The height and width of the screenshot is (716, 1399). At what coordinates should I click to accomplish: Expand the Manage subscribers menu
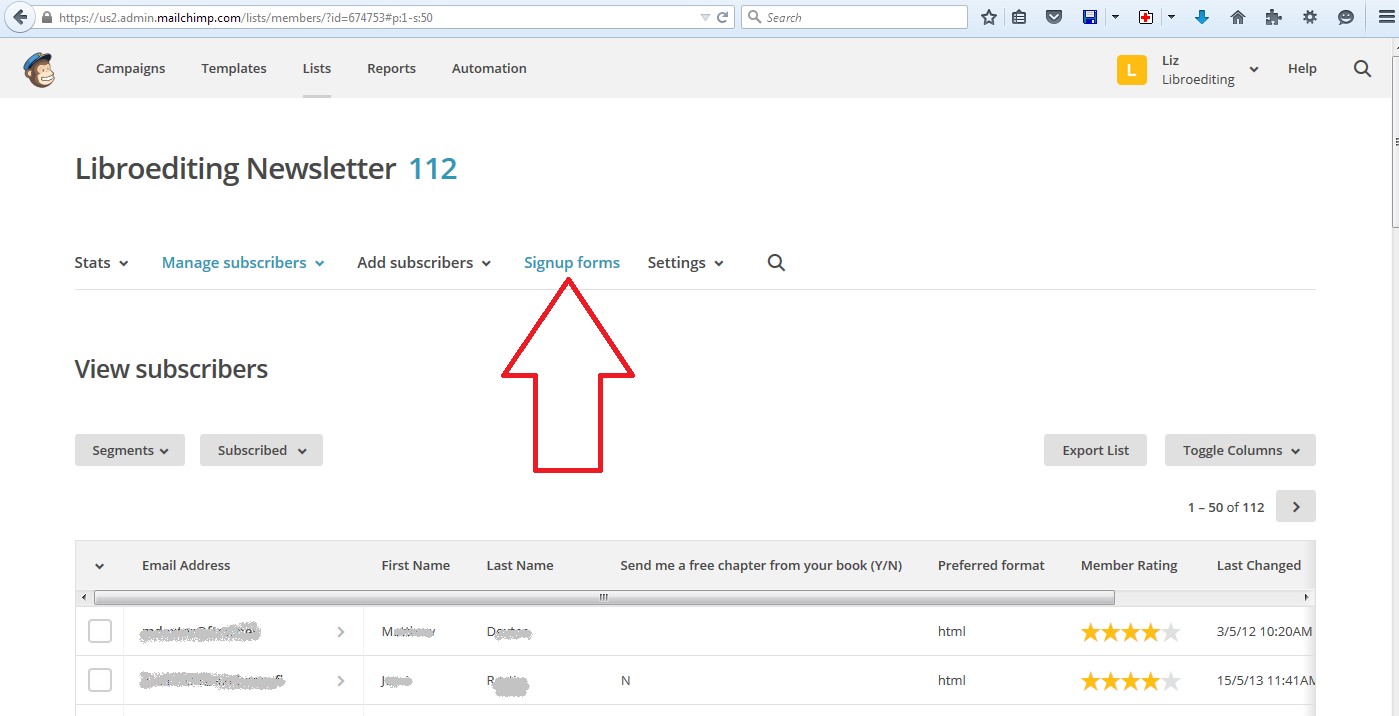point(243,263)
